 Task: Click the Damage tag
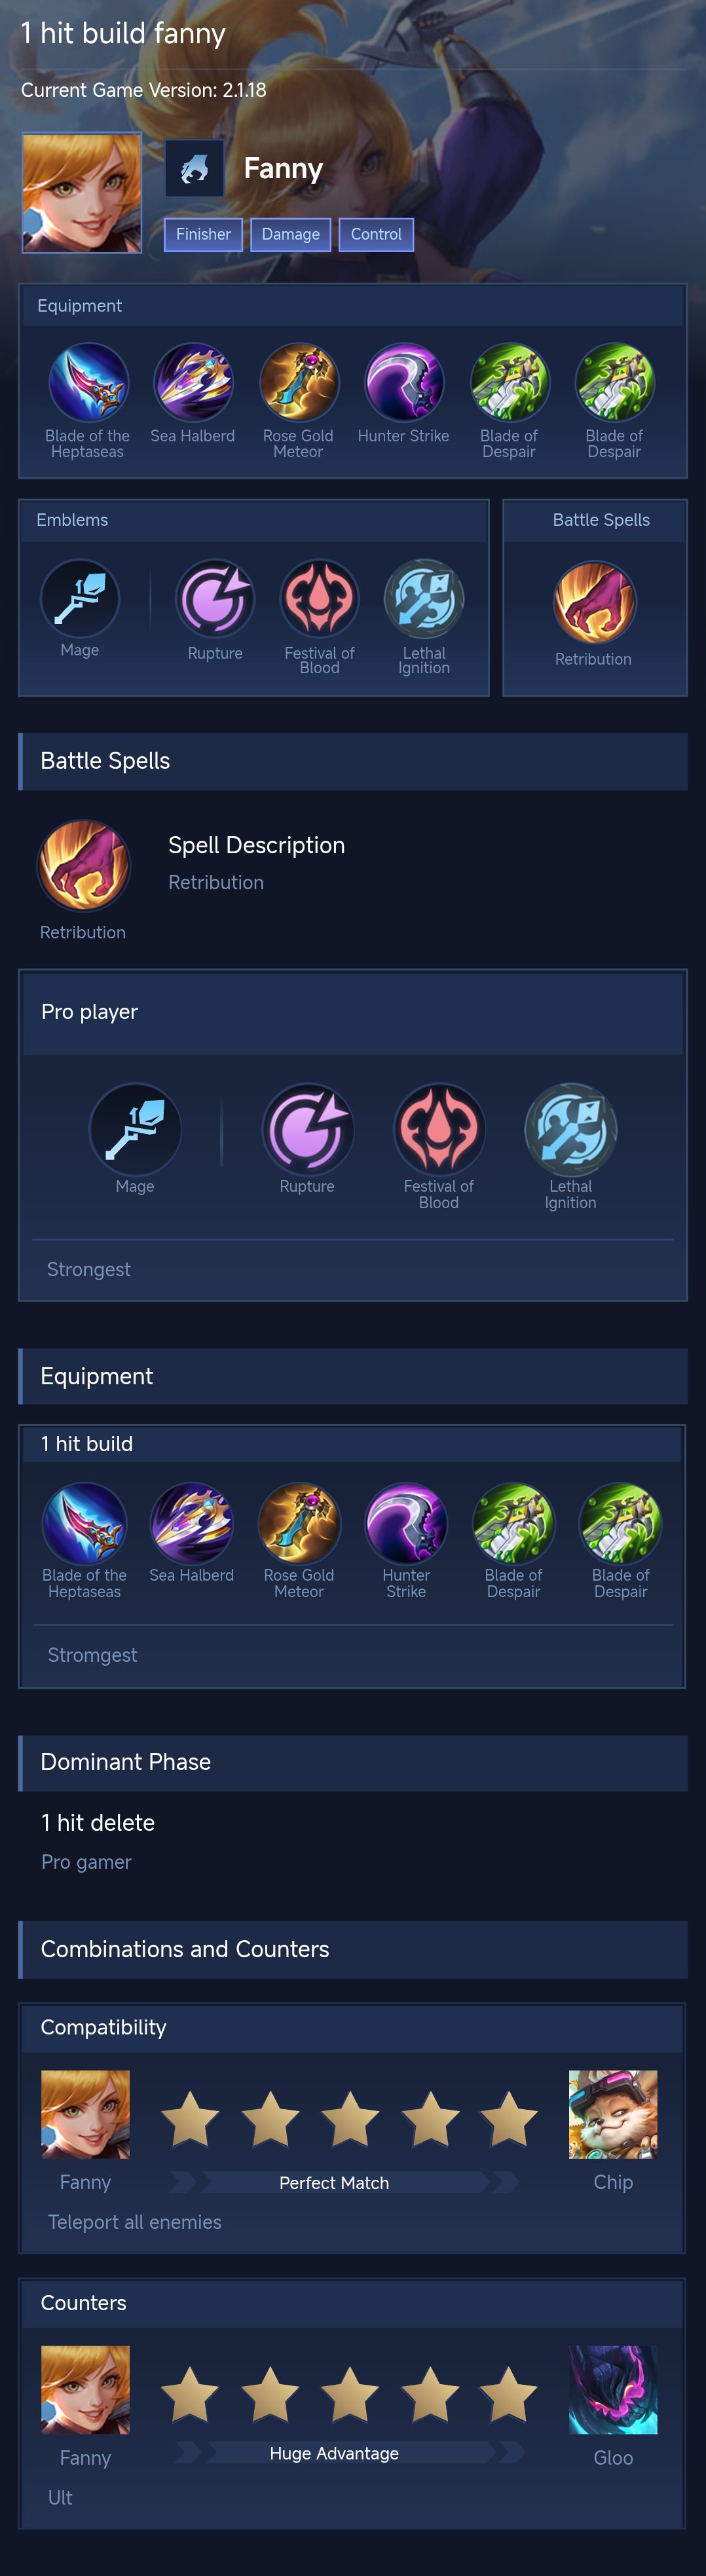(x=291, y=234)
